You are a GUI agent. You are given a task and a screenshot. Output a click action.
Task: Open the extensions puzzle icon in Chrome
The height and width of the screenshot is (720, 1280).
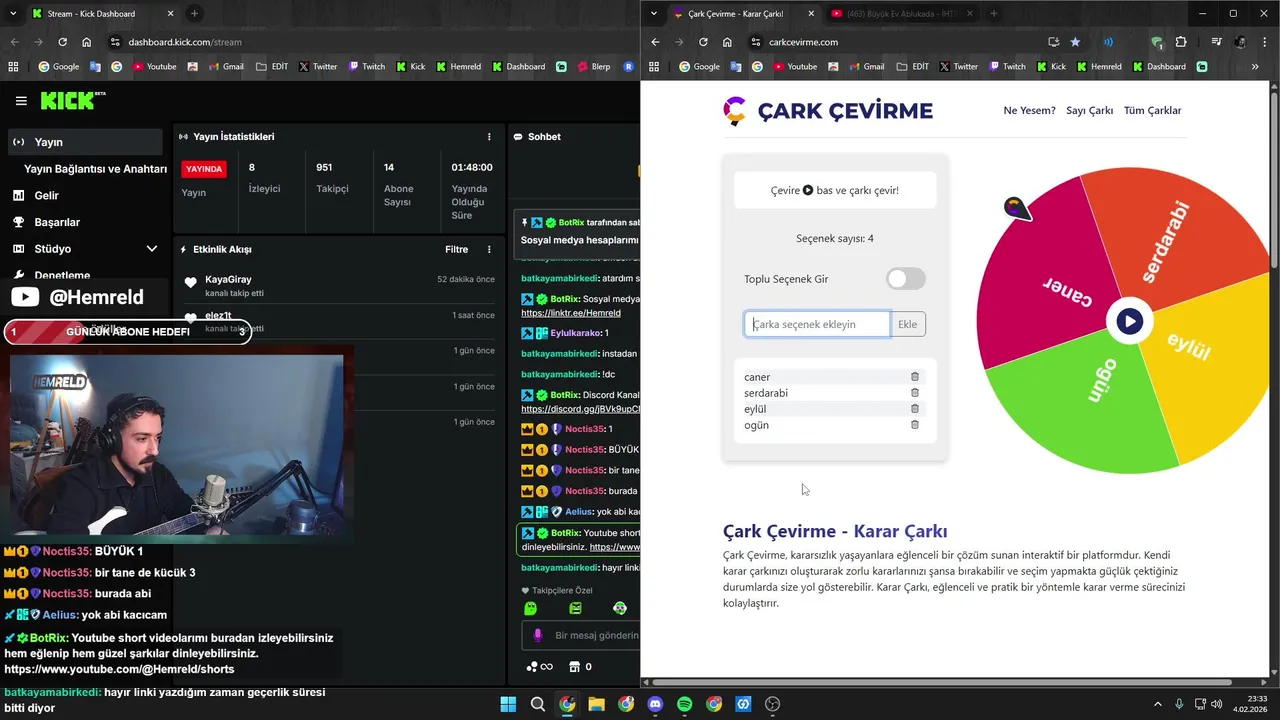[x=1181, y=42]
